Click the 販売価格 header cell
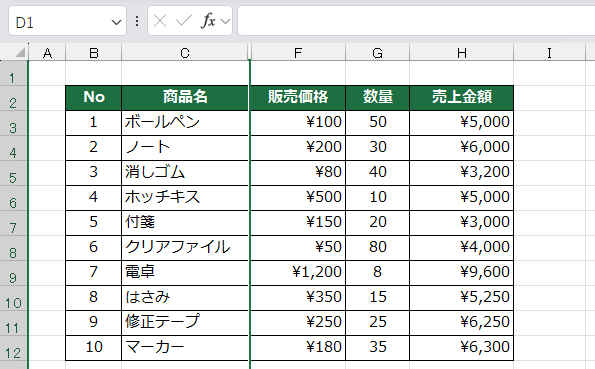 298,98
